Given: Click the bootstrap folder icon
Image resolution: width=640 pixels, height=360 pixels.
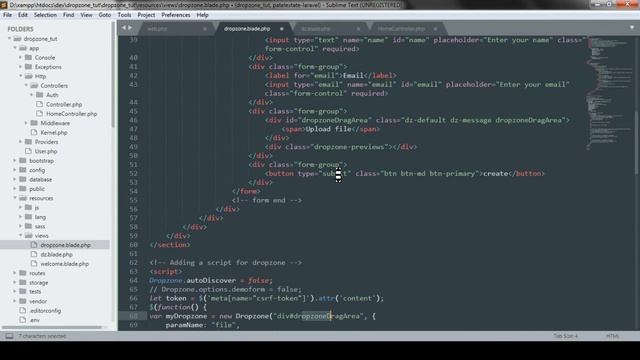Looking at the screenshot, I should (22, 161).
